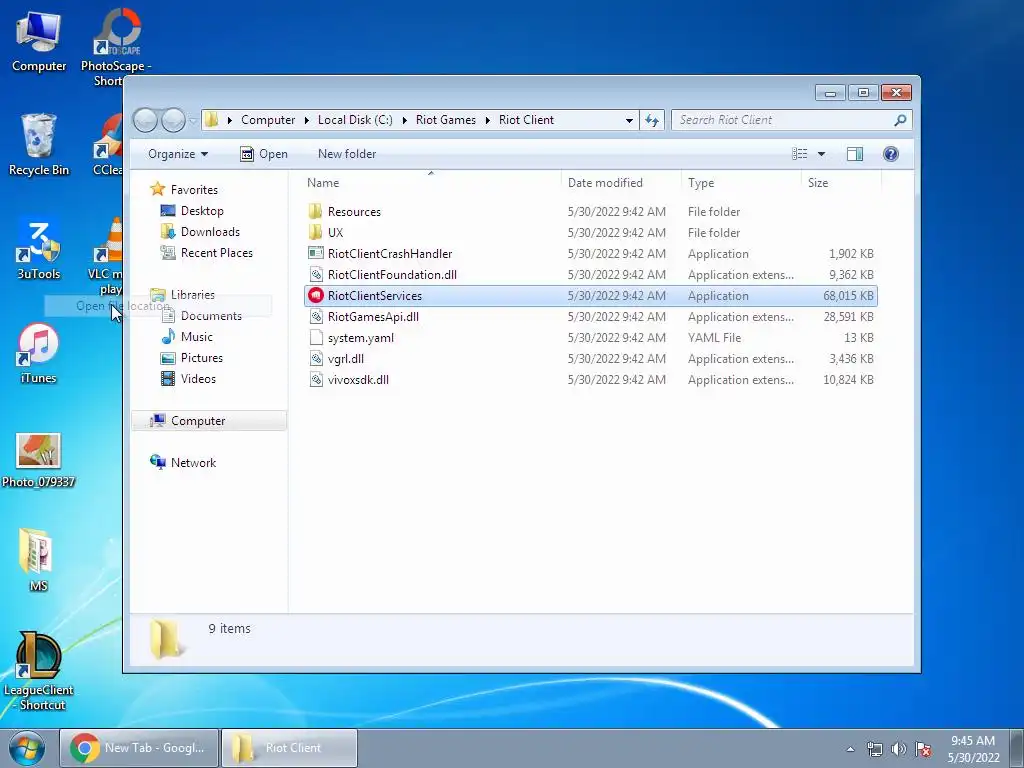1024x768 pixels.
Task: Expand the arrow after Riot Games breadcrumb
Action: [x=487, y=120]
